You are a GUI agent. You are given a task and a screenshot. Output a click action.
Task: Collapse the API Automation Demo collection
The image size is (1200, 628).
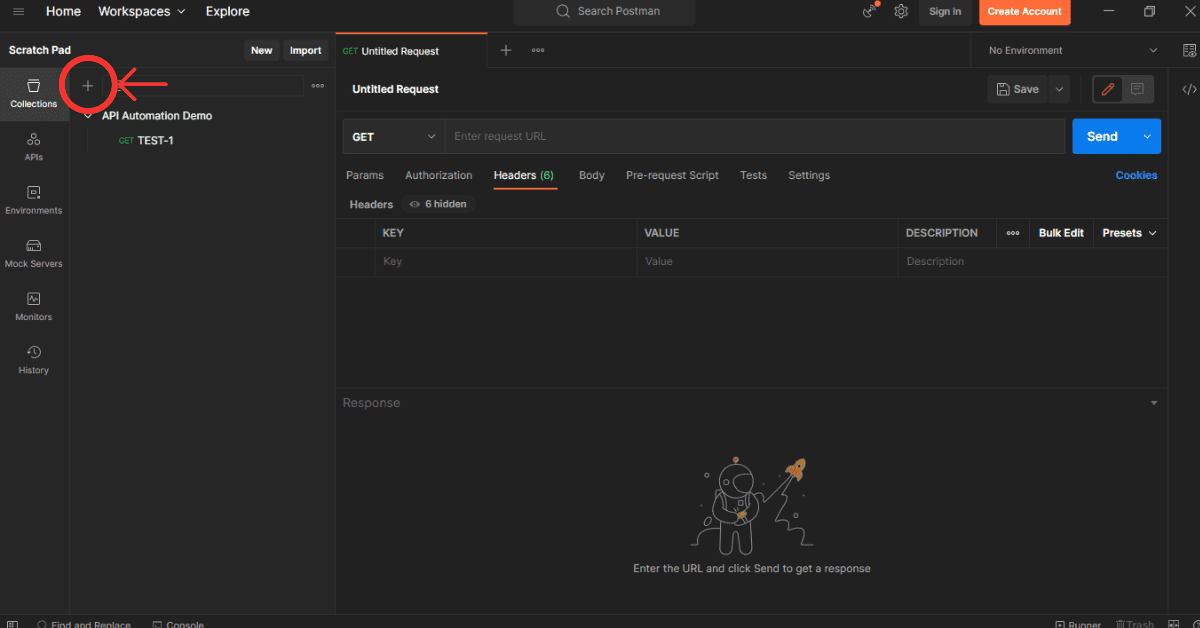[x=89, y=116]
